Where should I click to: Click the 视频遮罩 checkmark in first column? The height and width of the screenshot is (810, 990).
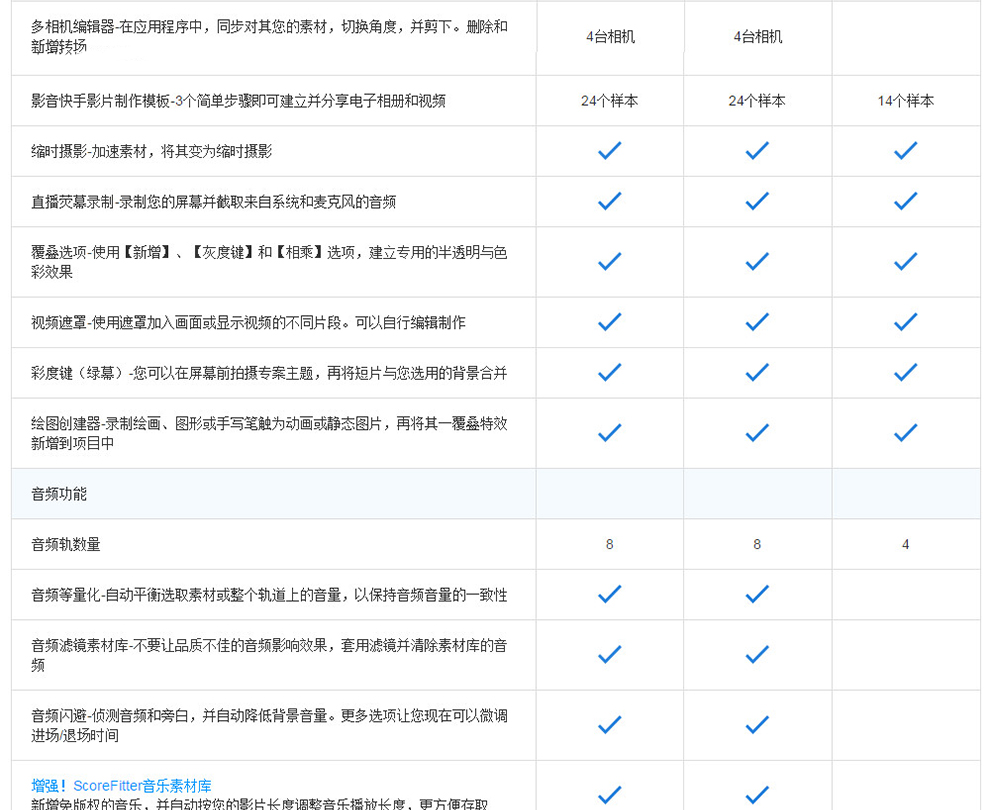pyautogui.click(x=608, y=322)
